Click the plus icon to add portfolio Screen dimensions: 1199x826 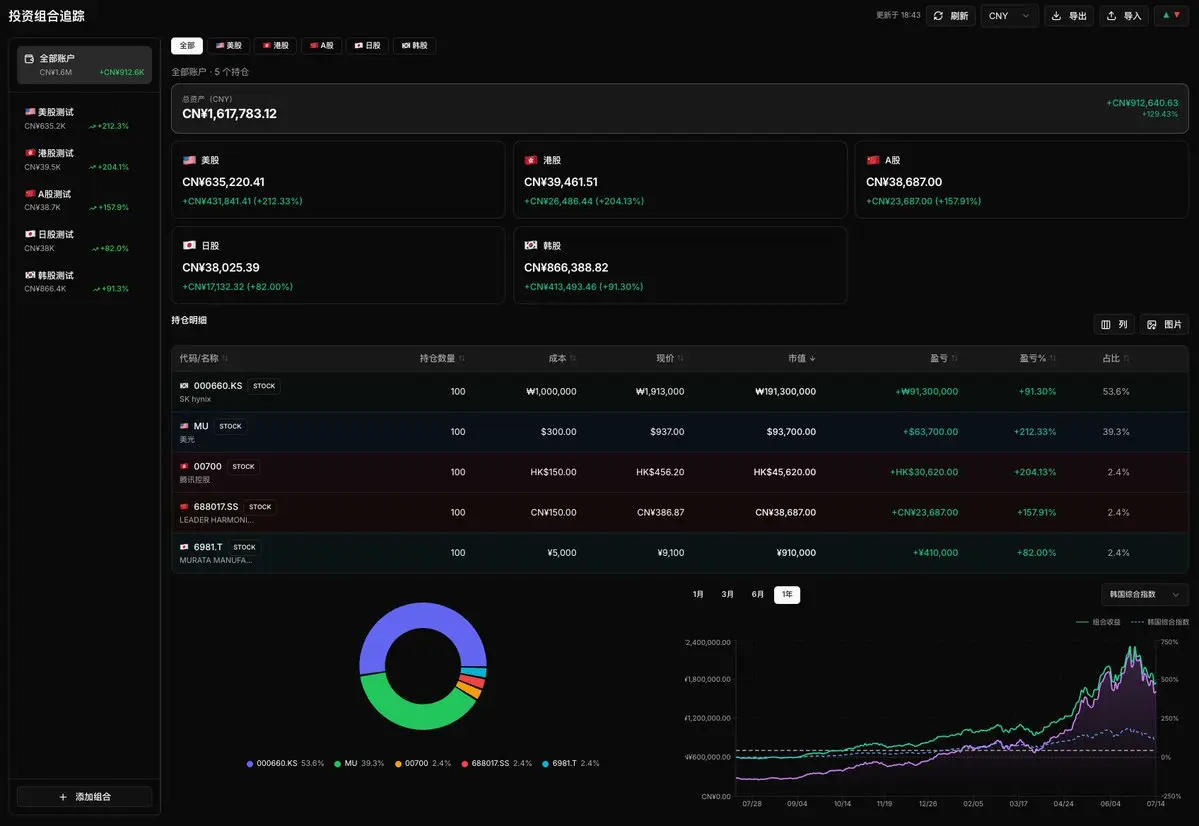click(x=63, y=797)
